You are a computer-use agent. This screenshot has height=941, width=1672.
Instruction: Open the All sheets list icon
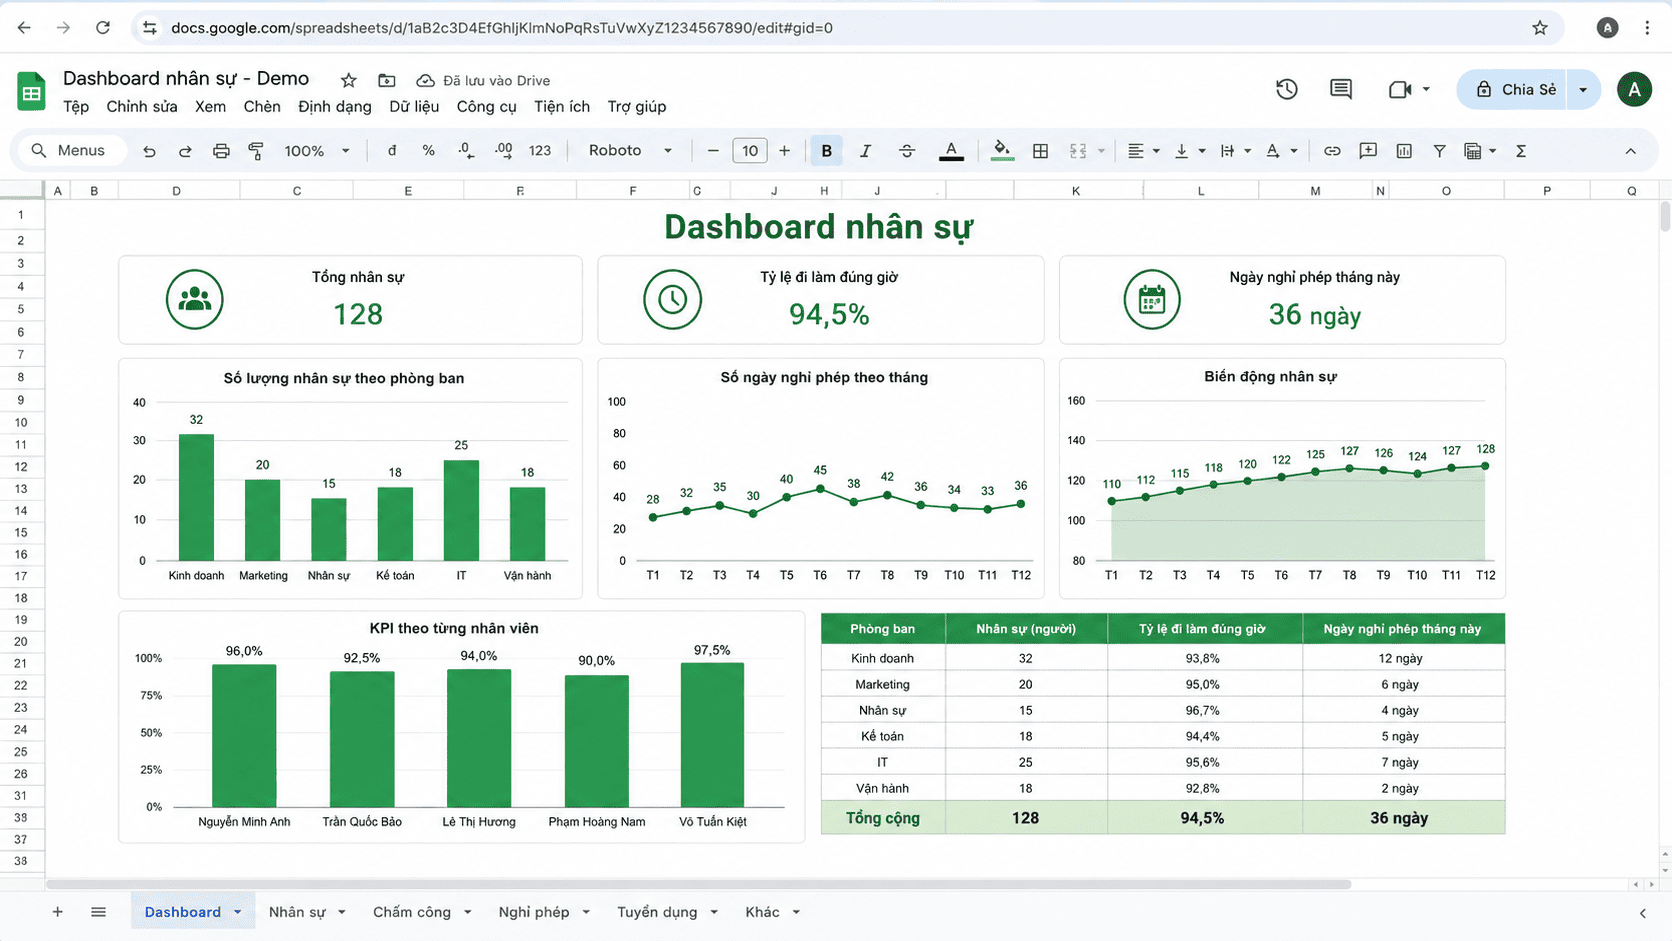[x=98, y=912]
